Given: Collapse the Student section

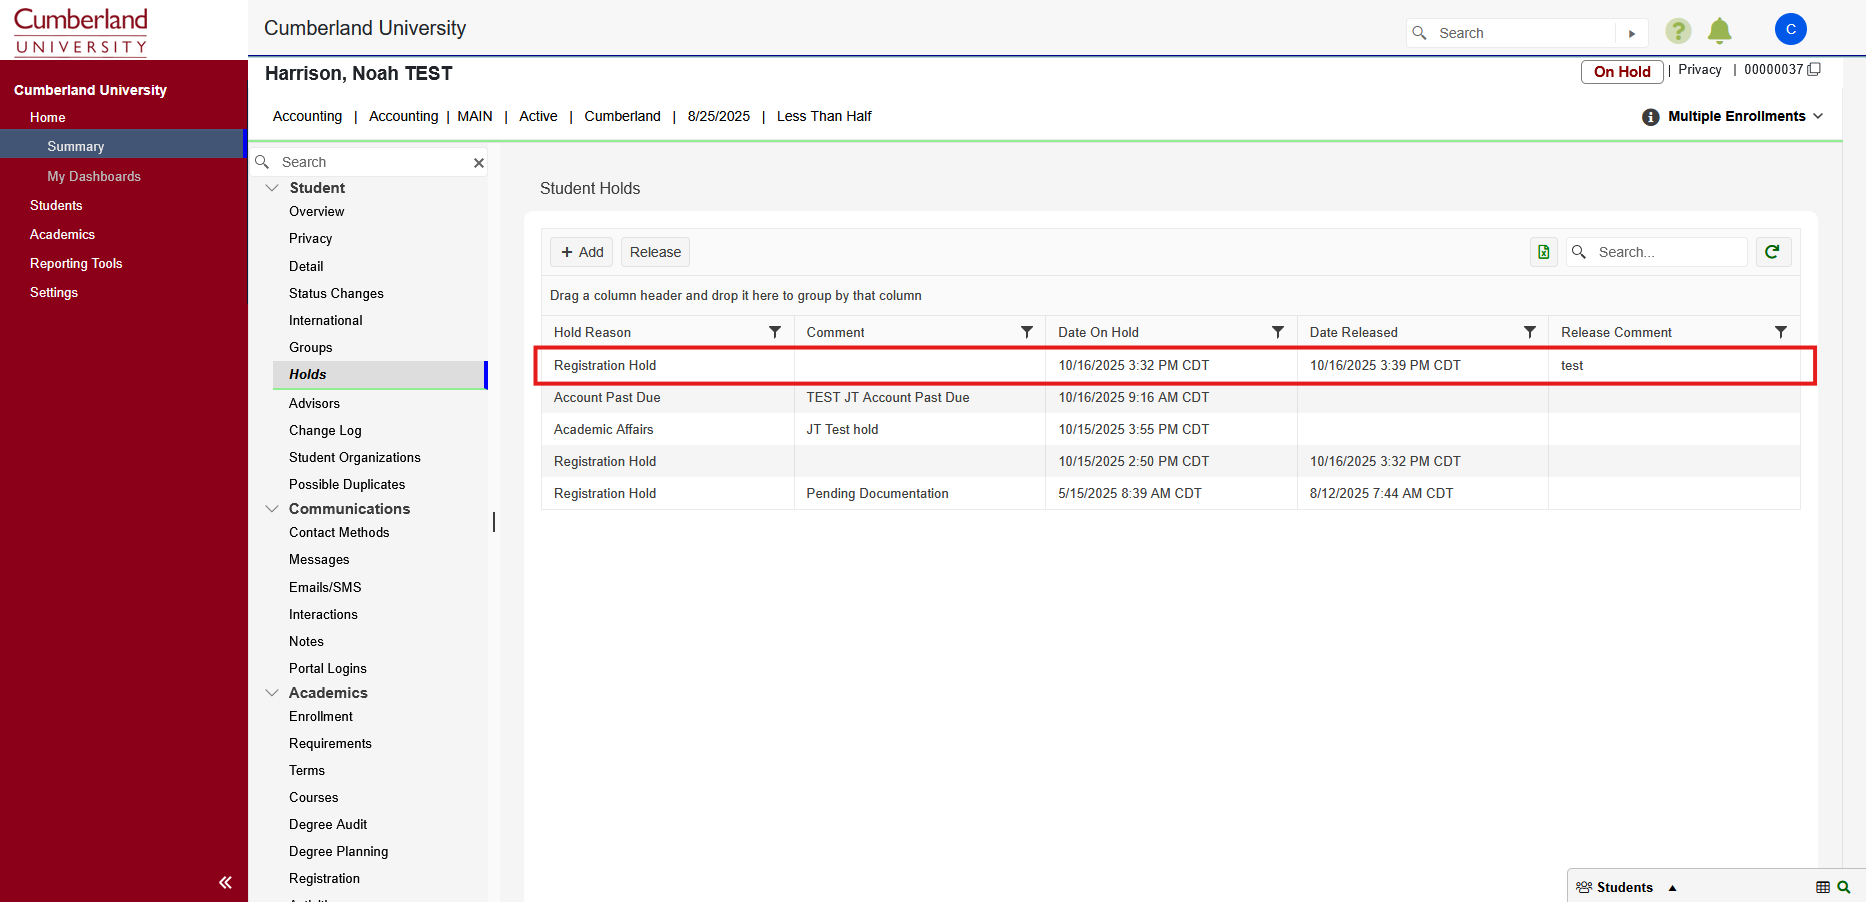Looking at the screenshot, I should click(x=272, y=188).
